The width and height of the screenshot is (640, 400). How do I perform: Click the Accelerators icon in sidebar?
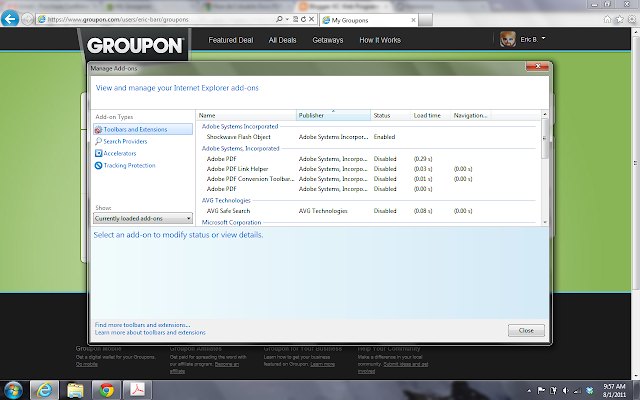pyautogui.click(x=98, y=153)
